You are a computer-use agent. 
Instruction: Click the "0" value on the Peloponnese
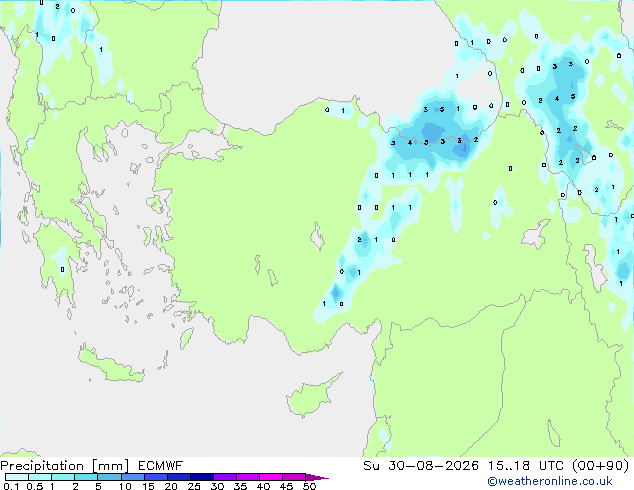62,270
